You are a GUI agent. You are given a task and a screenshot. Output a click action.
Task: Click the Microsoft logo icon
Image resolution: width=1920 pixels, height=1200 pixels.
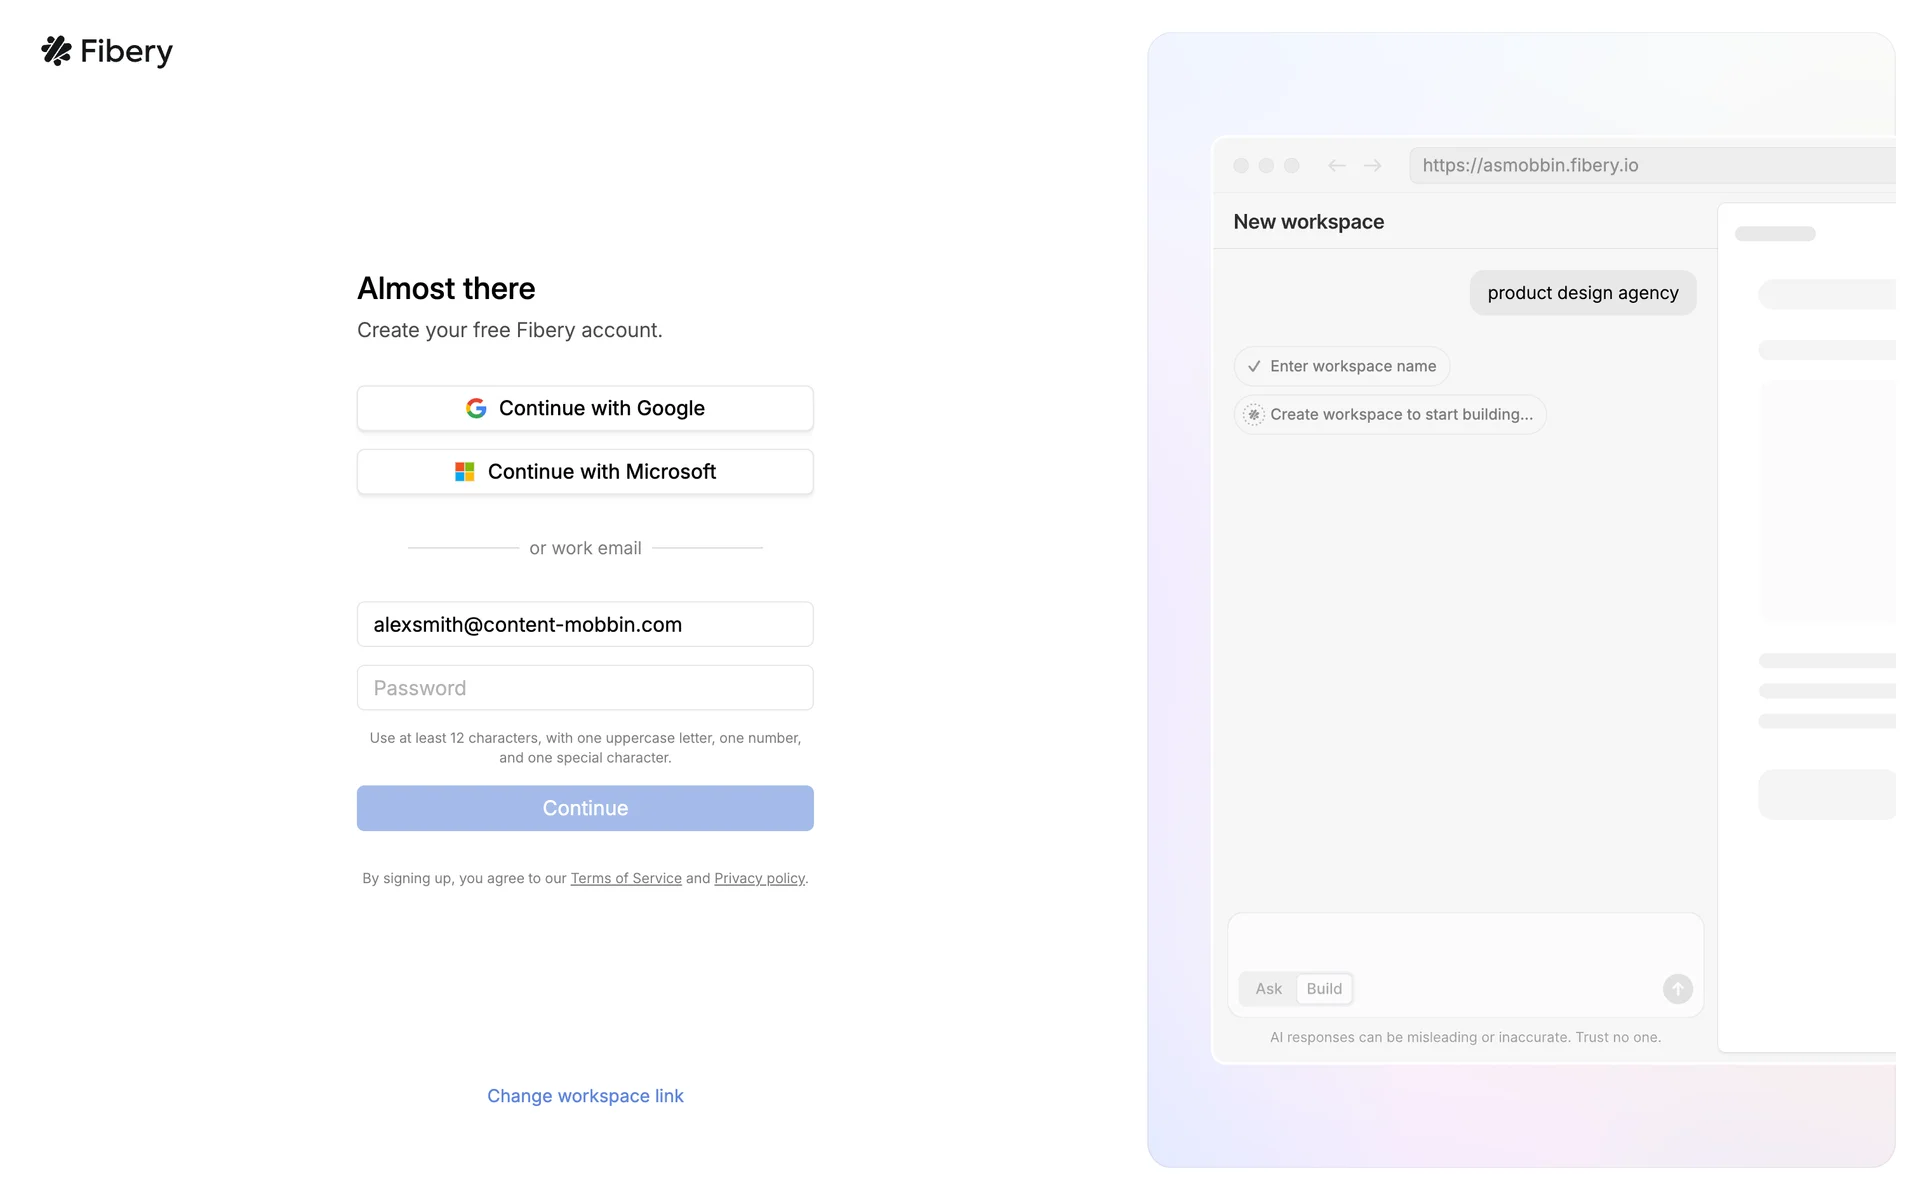465,472
